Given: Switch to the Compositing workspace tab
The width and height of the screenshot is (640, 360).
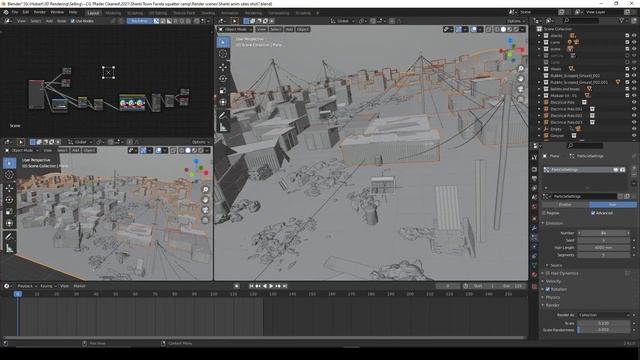Looking at the screenshot, I should pos(278,13).
